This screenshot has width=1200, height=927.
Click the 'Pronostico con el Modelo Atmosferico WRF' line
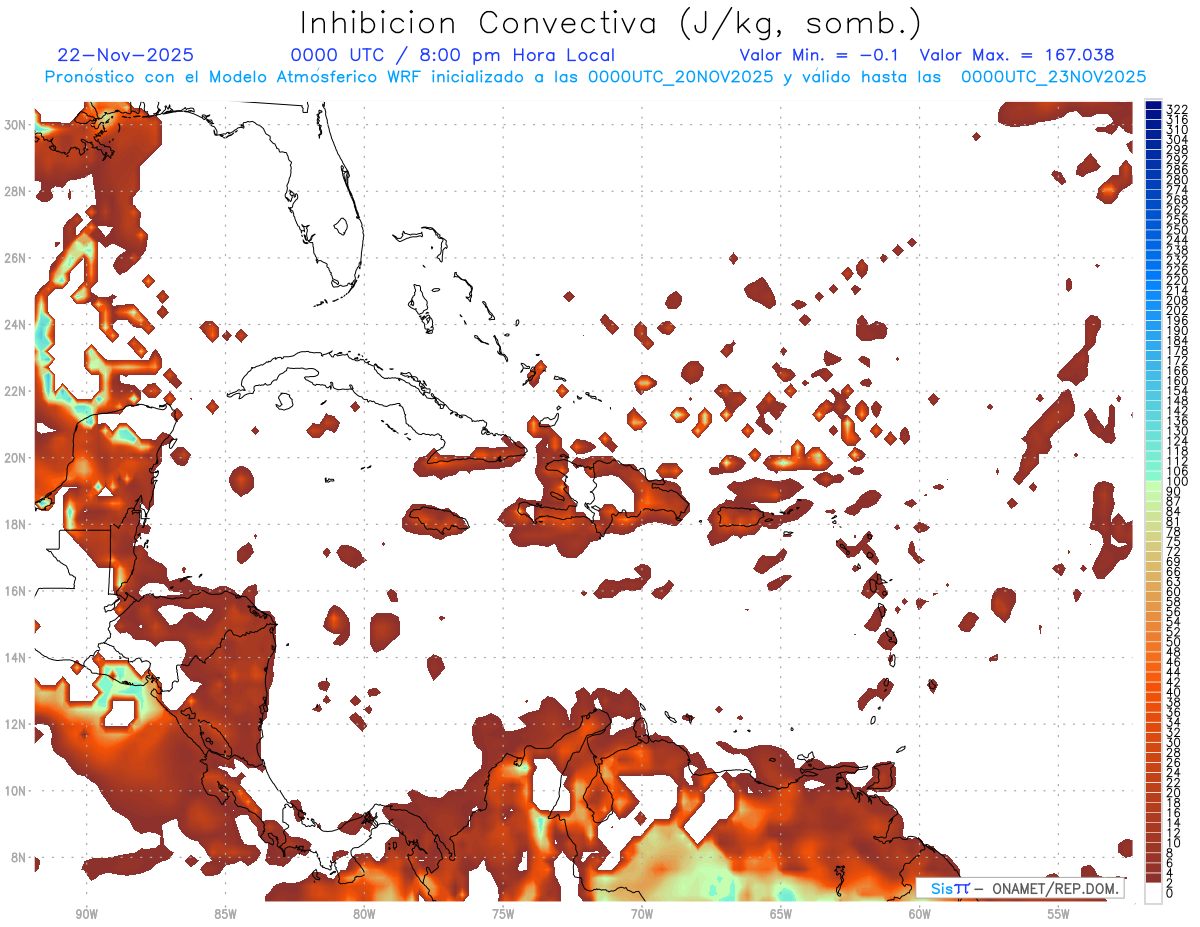(x=596, y=77)
